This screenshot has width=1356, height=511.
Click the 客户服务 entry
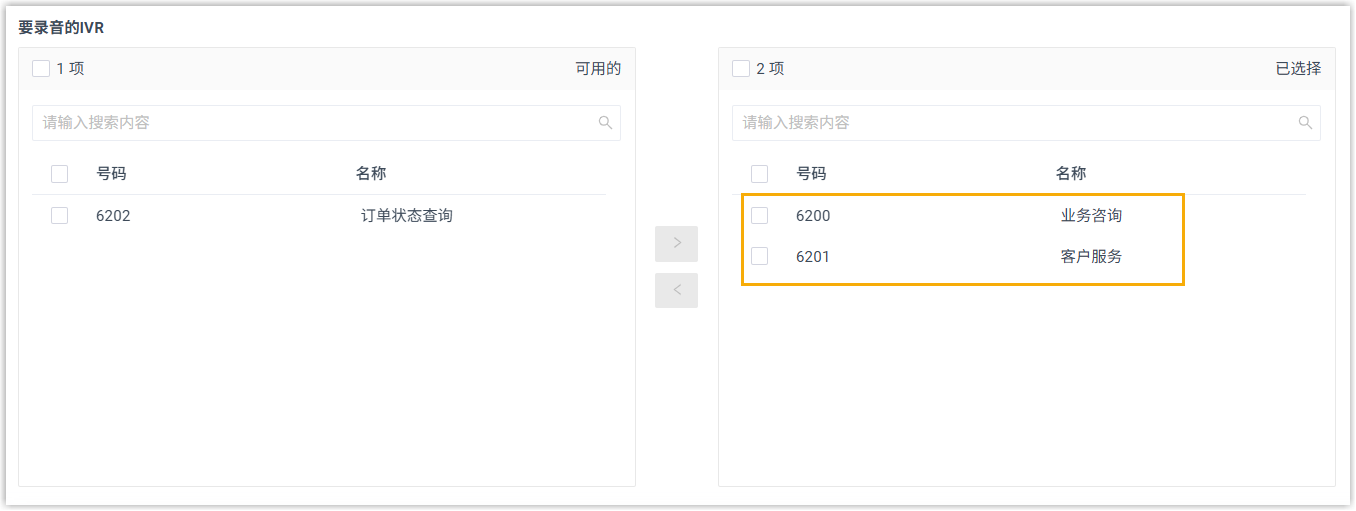tap(1091, 256)
